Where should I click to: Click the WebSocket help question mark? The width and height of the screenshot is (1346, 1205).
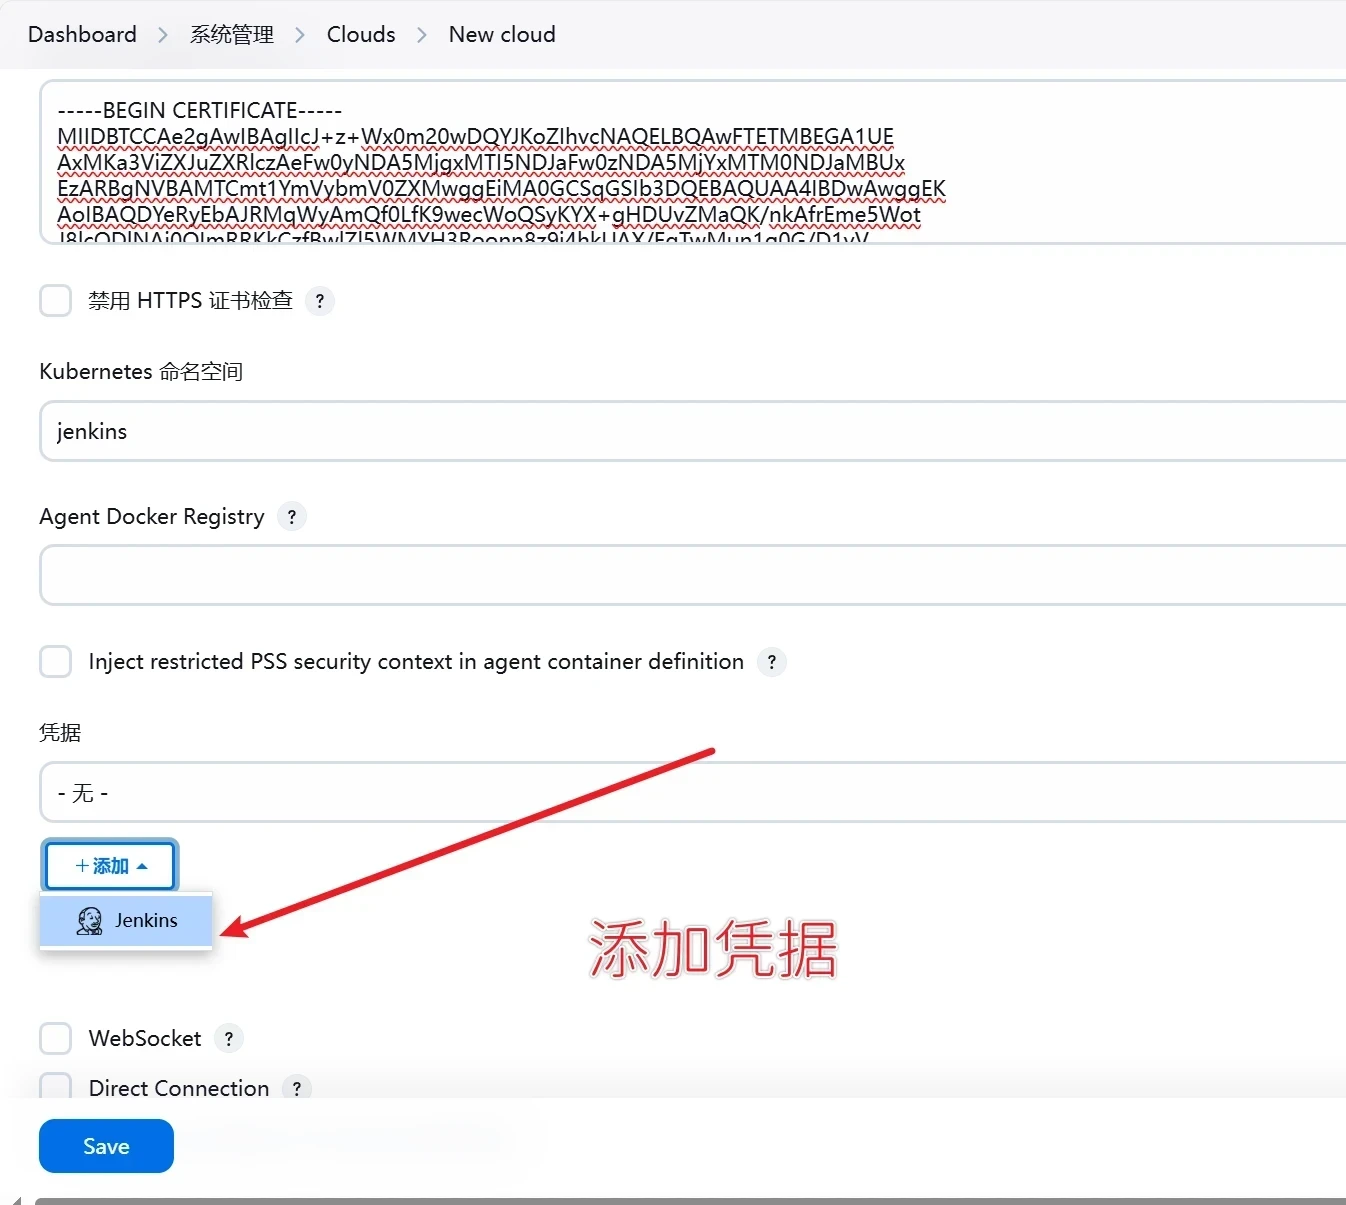(x=229, y=1039)
